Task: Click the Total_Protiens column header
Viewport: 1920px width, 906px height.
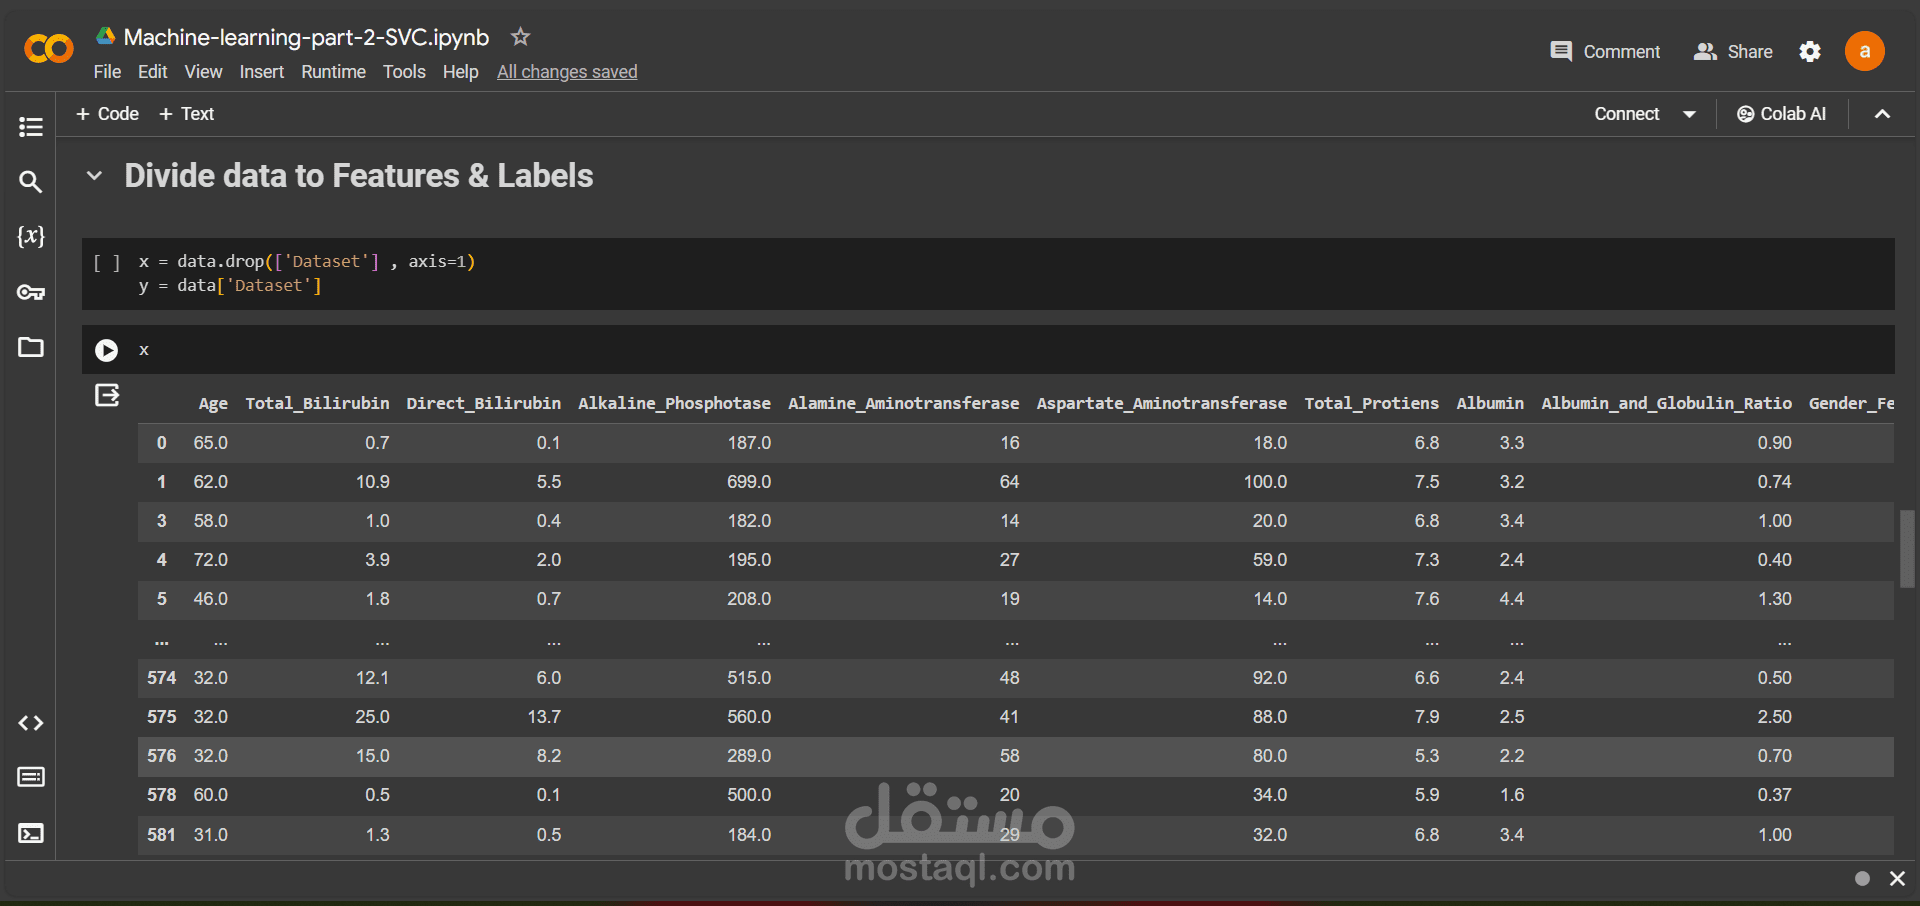Action: coord(1371,403)
